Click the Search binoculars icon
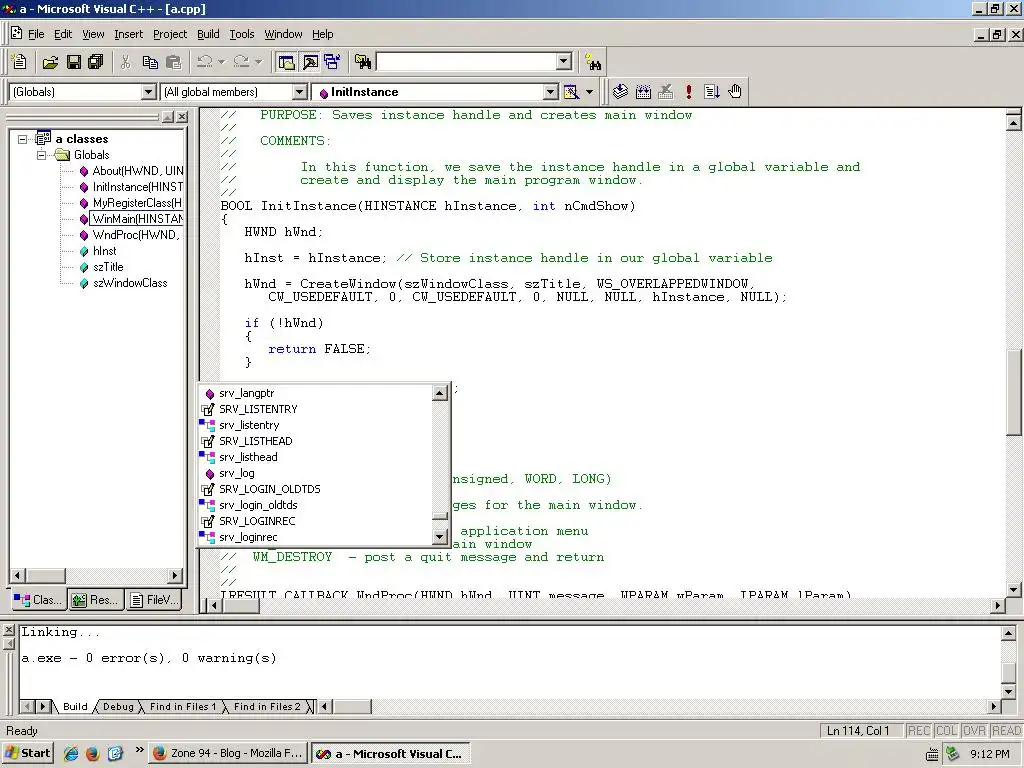The width and height of the screenshot is (1024, 768). point(593,63)
